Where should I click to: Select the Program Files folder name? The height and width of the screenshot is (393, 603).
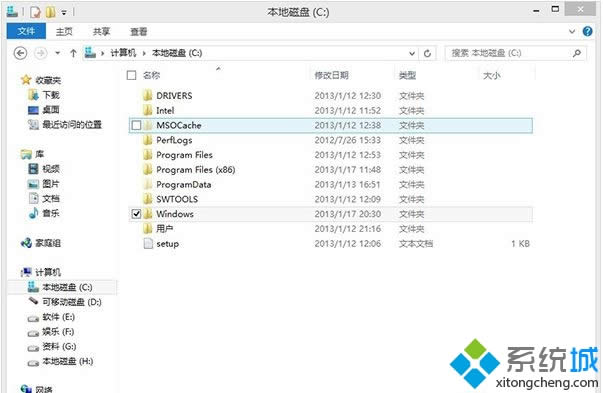coord(184,155)
